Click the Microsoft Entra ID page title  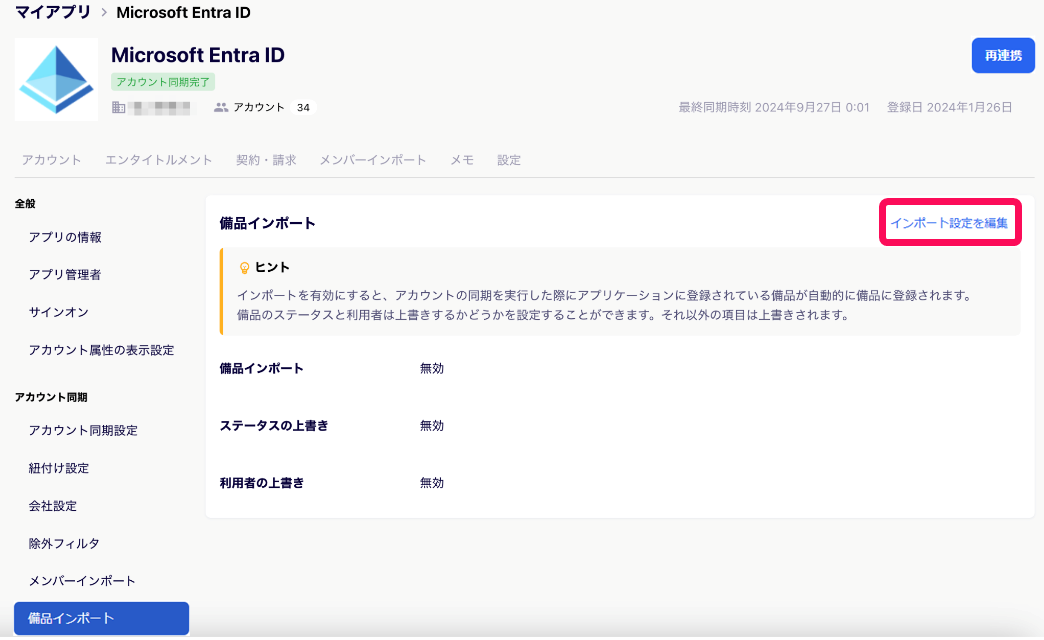(198, 55)
